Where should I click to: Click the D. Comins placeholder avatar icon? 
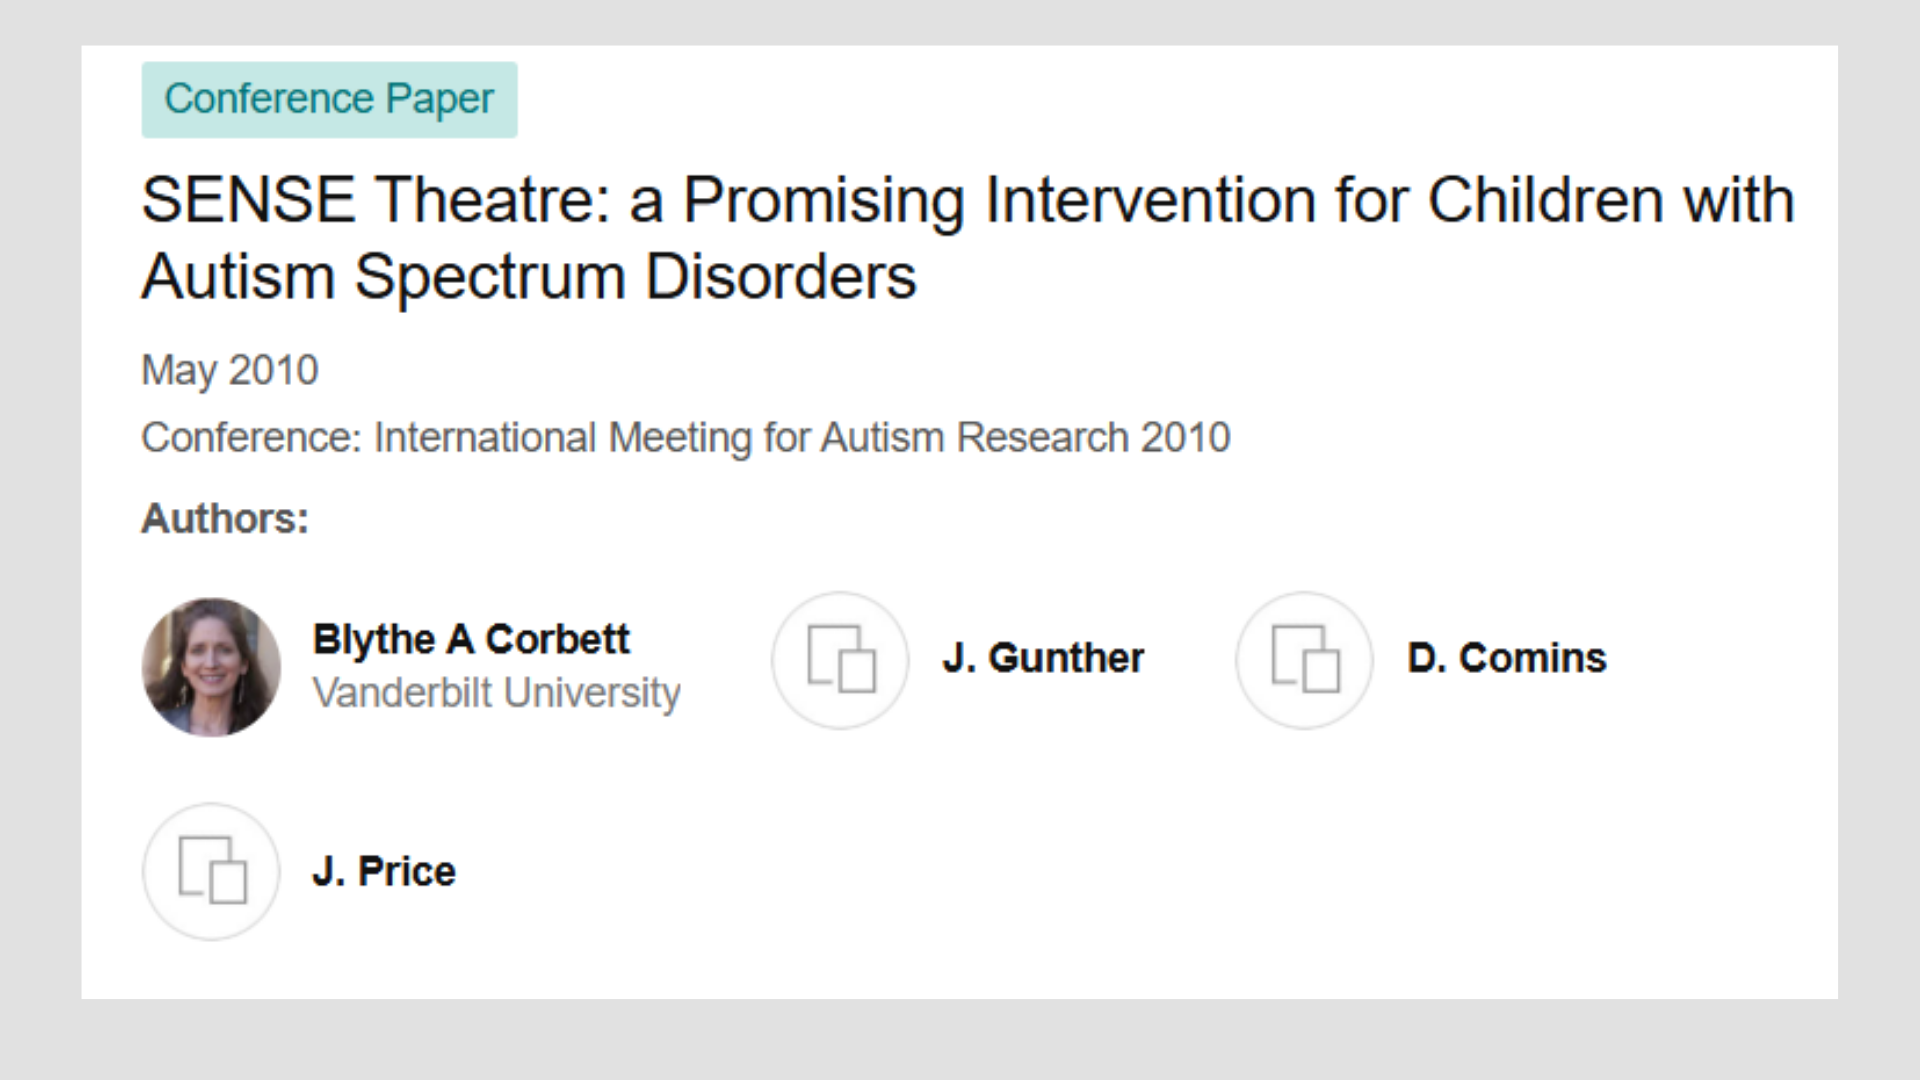point(1304,660)
